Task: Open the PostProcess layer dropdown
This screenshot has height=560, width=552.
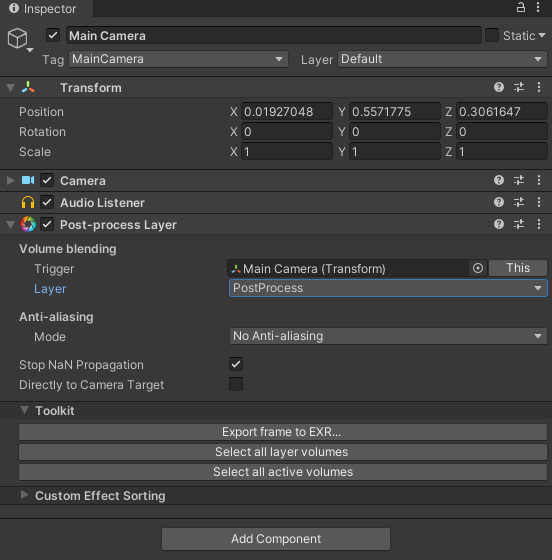Action: point(388,288)
